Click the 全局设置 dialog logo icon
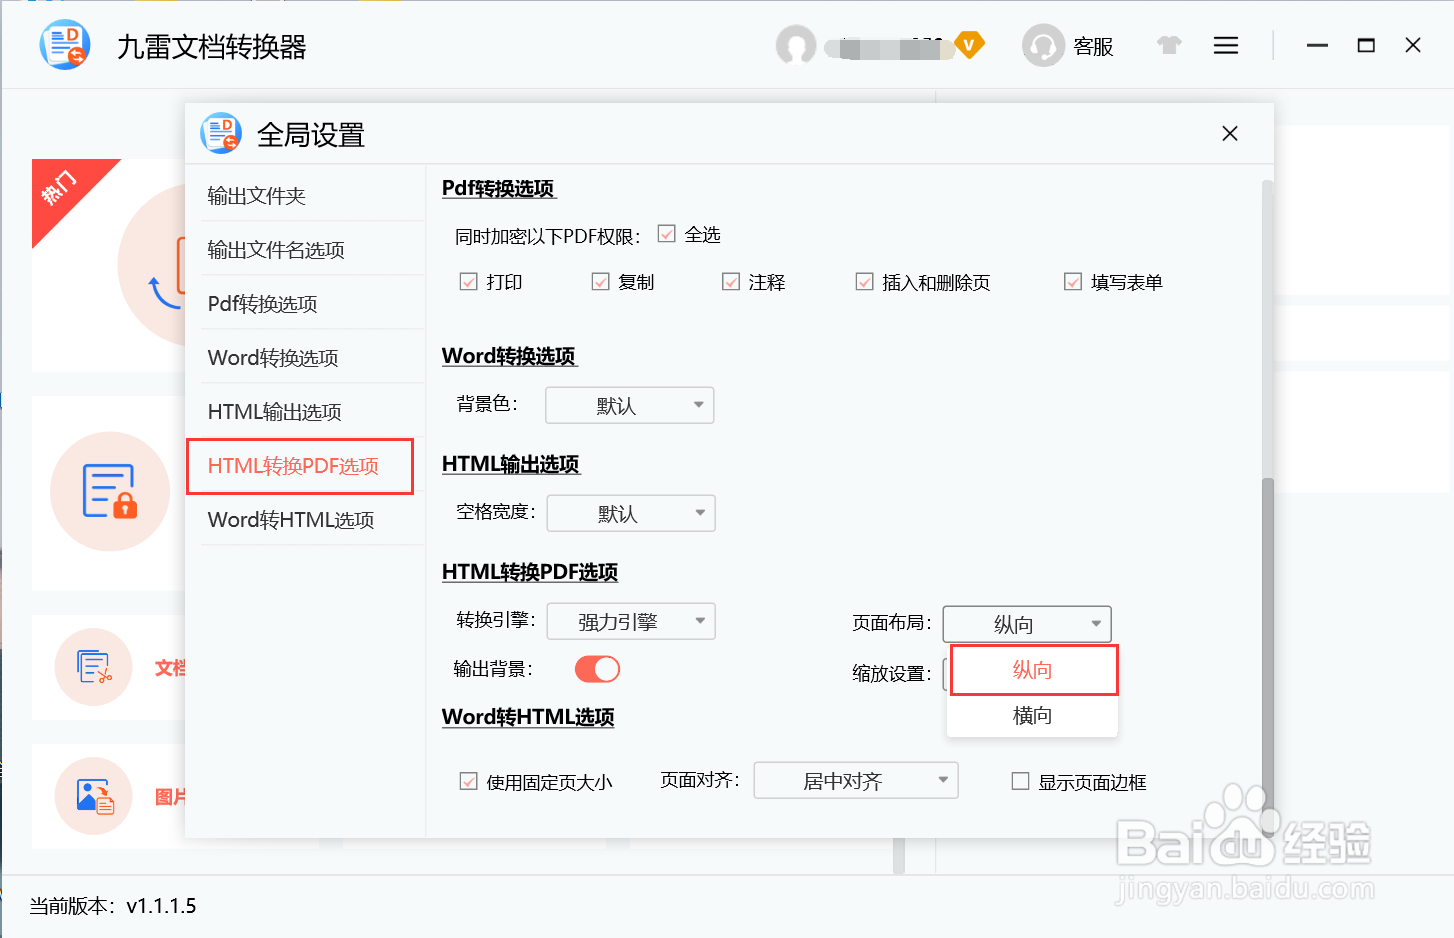Viewport: 1454px width, 938px height. tap(221, 133)
